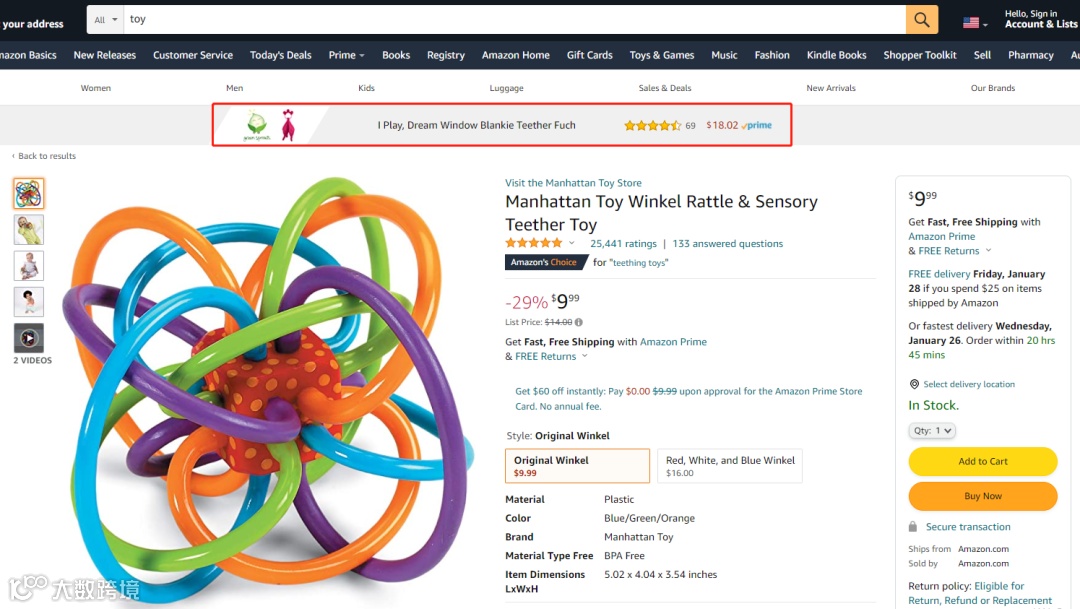The width and height of the screenshot is (1080, 609).
Task: Expand the Prime navigation dropdown
Action: click(346, 55)
